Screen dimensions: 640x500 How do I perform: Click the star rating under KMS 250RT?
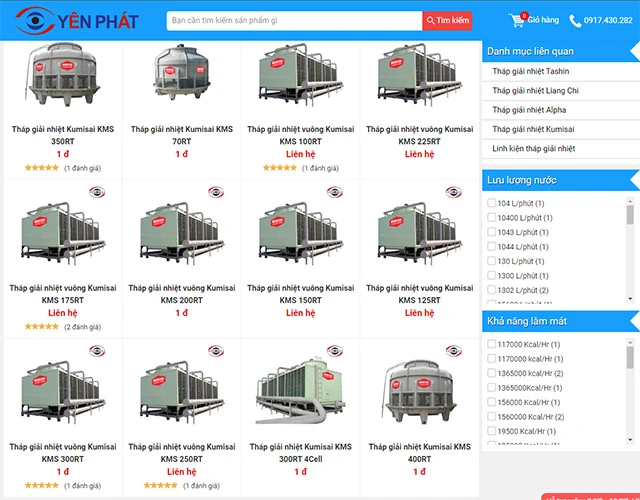(160, 485)
